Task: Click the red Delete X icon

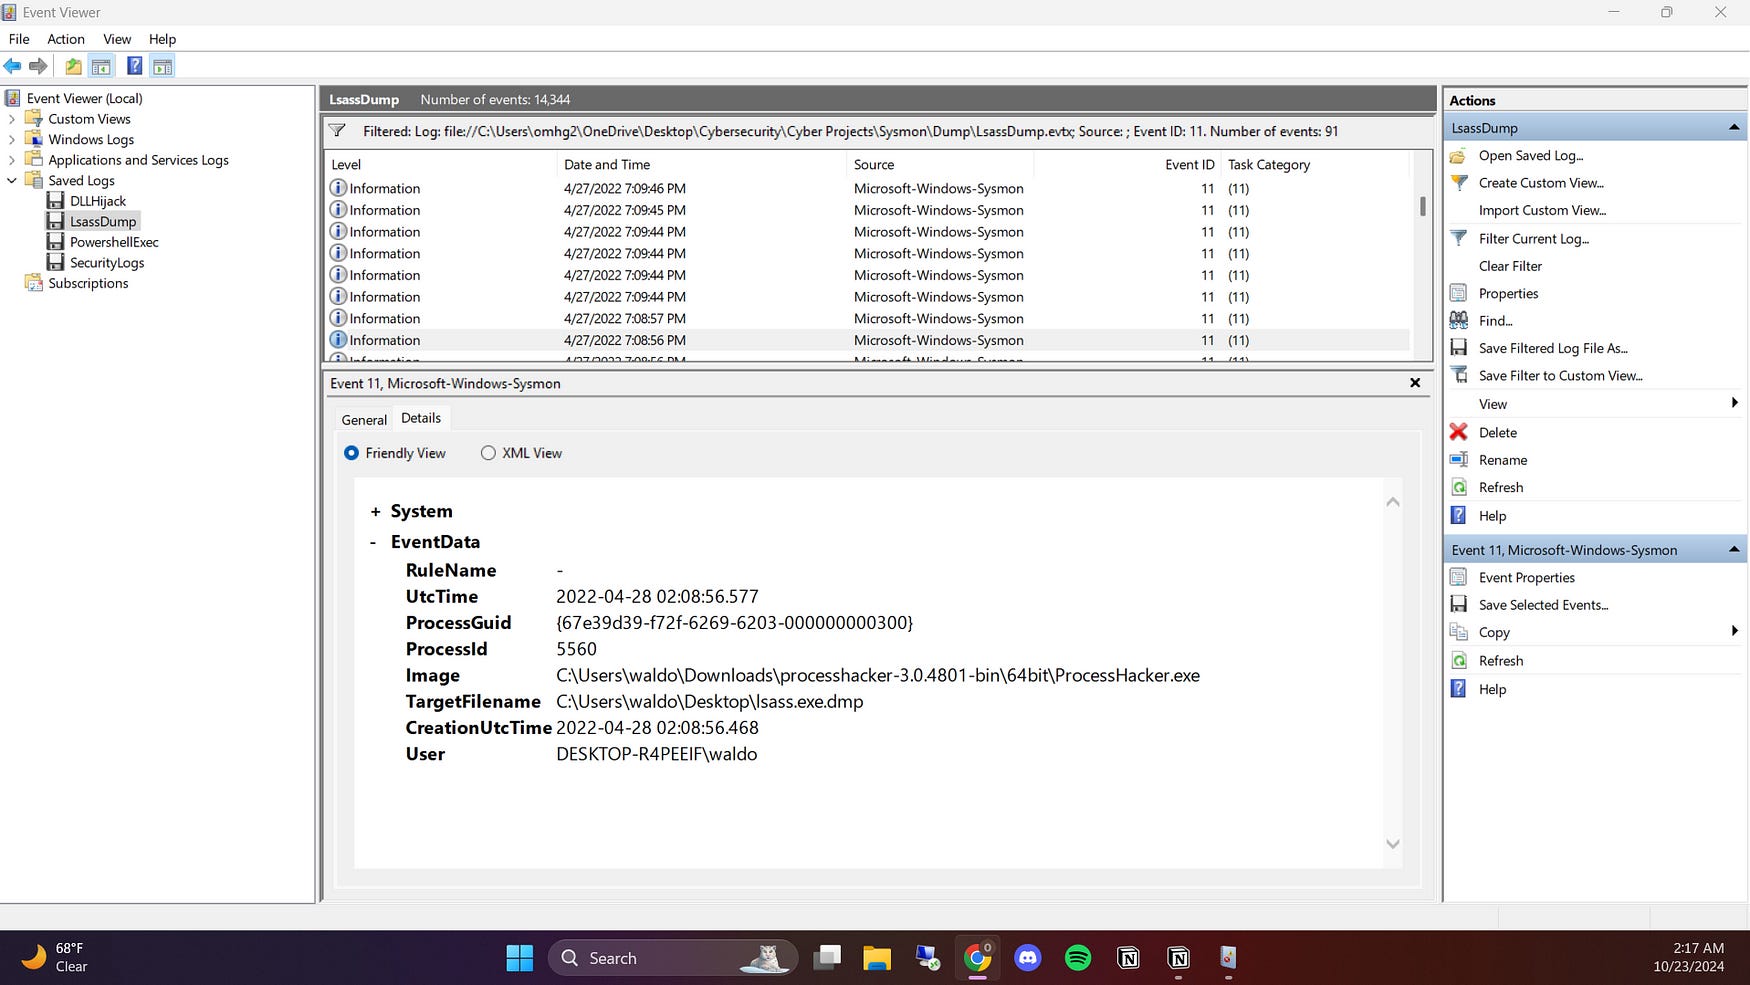Action: tap(1459, 432)
